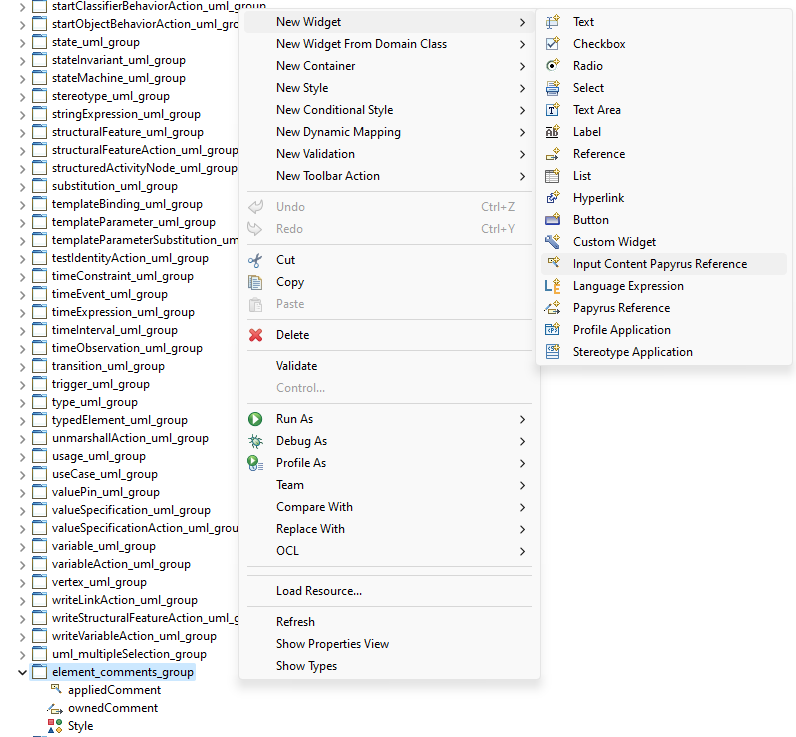Click the Debug As bug icon
The width and height of the screenshot is (796, 737).
point(255,441)
